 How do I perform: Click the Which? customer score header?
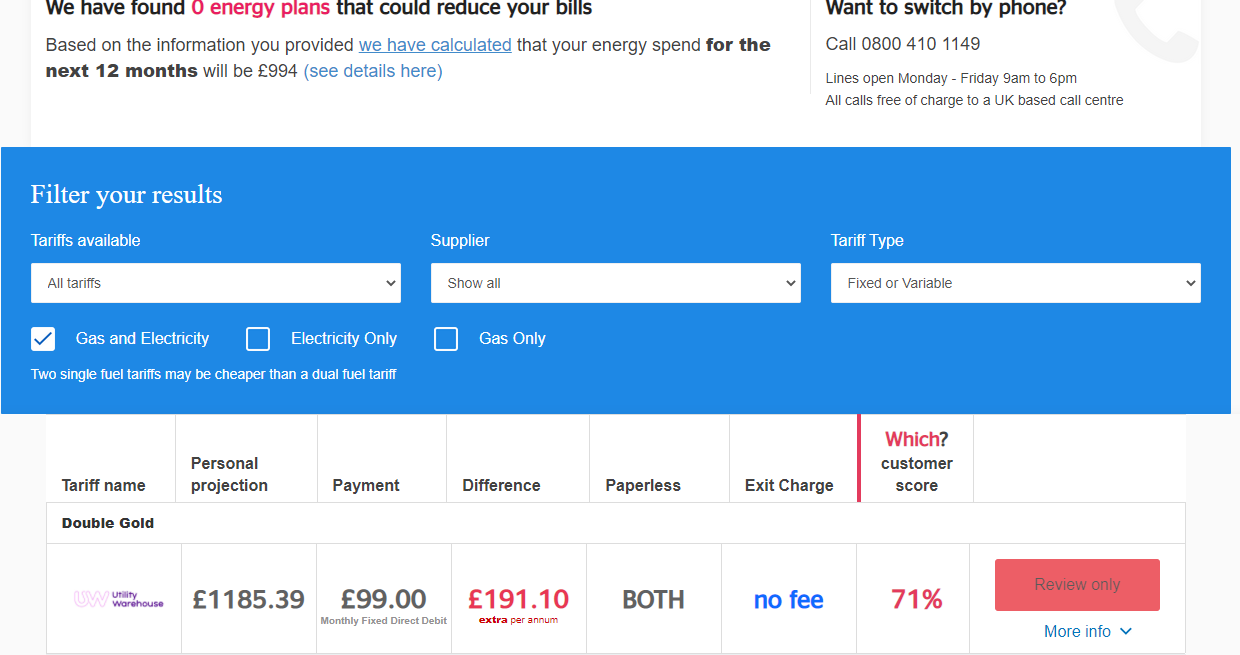coord(916,462)
